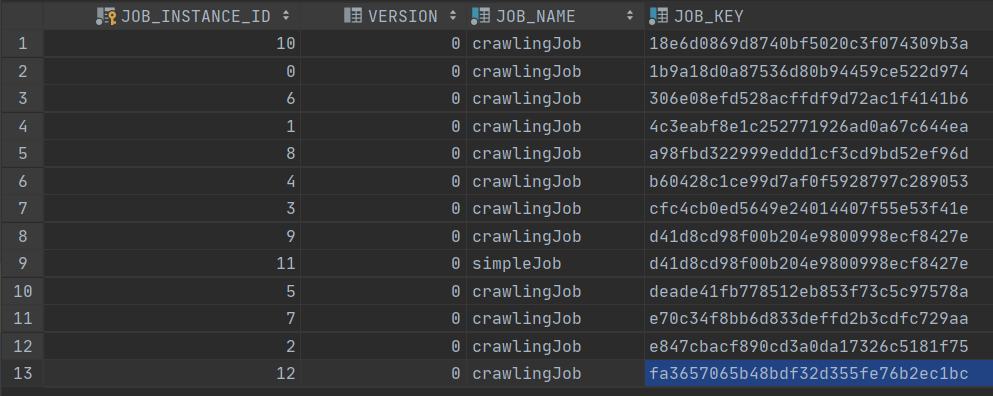This screenshot has height=396, width=993.
Task: Select row number 12 in the gutter
Action: [22, 347]
